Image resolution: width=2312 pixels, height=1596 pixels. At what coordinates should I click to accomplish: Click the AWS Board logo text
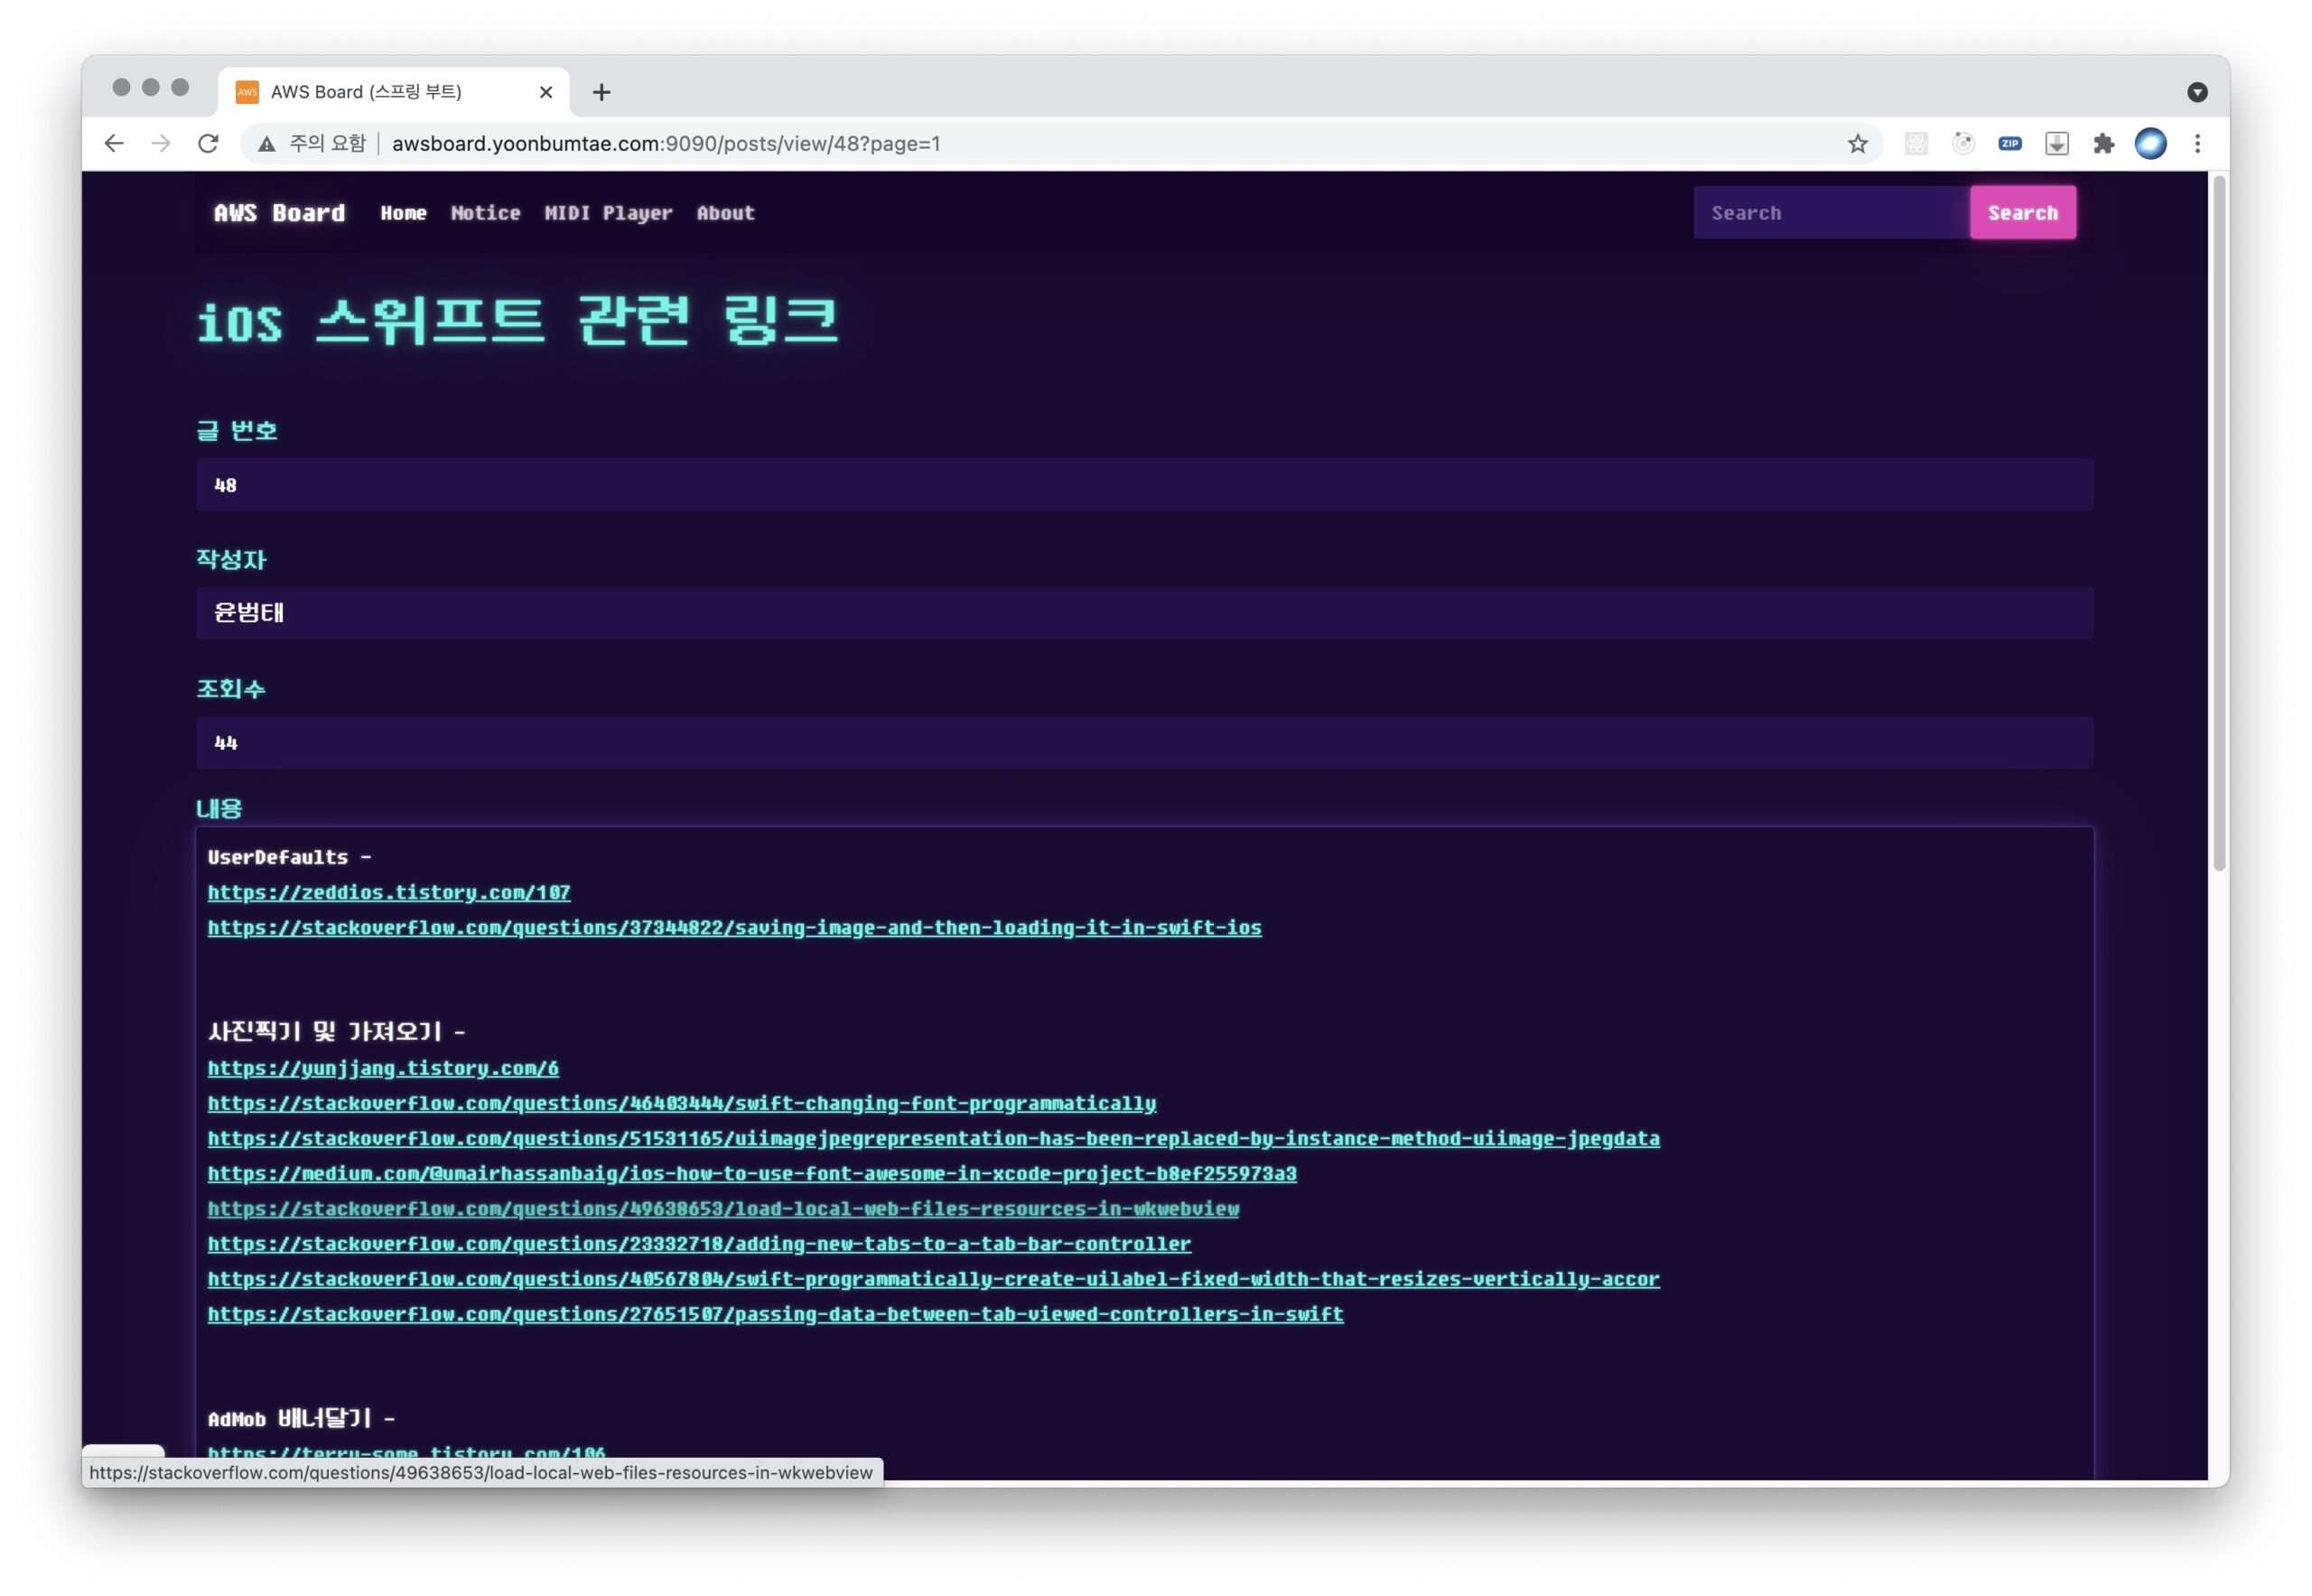[x=279, y=213]
